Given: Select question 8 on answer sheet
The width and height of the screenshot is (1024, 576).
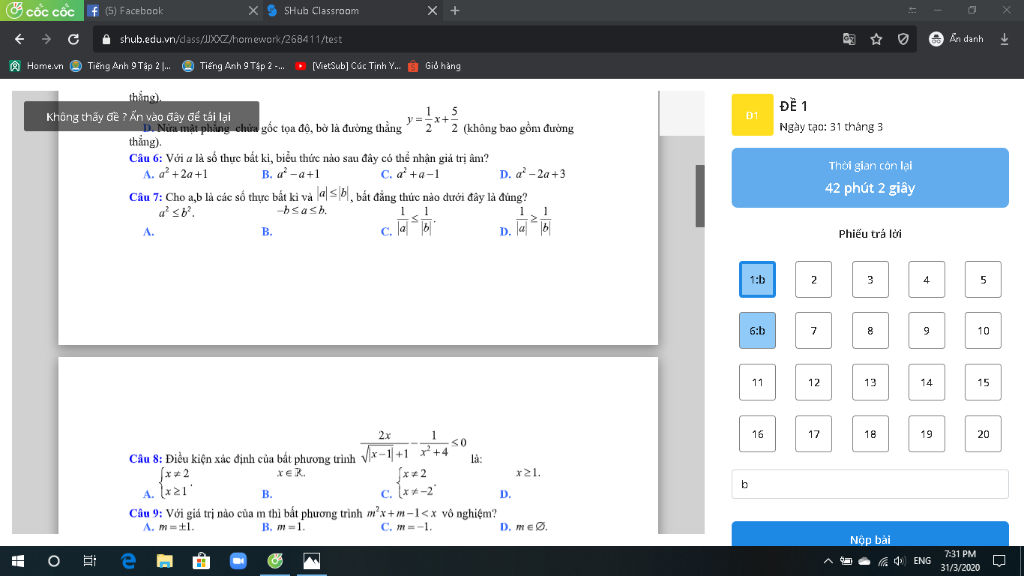Looking at the screenshot, I should (x=870, y=330).
